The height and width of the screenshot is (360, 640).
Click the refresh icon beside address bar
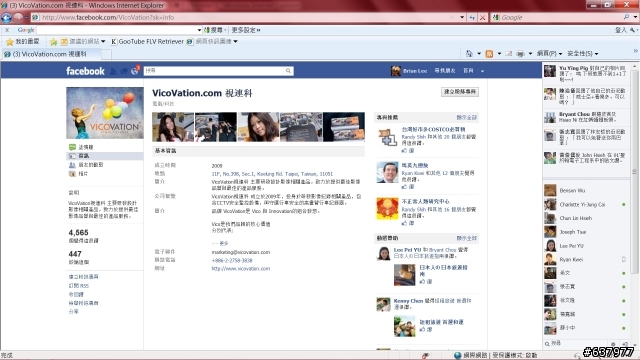pyautogui.click(x=472, y=18)
